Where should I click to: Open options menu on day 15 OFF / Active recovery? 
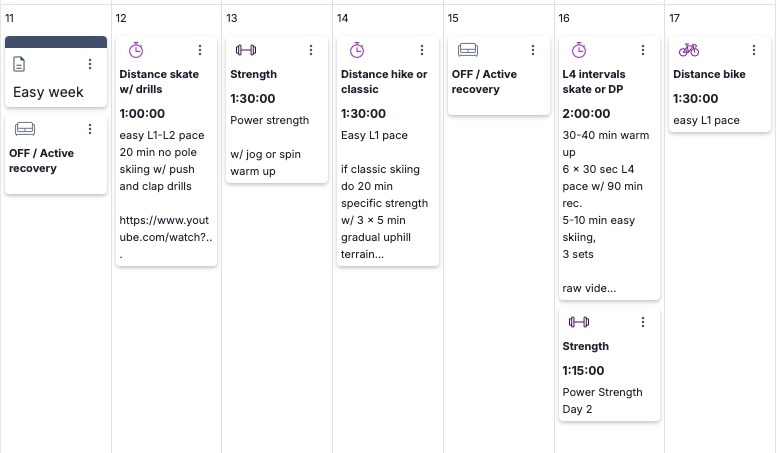coord(533,50)
